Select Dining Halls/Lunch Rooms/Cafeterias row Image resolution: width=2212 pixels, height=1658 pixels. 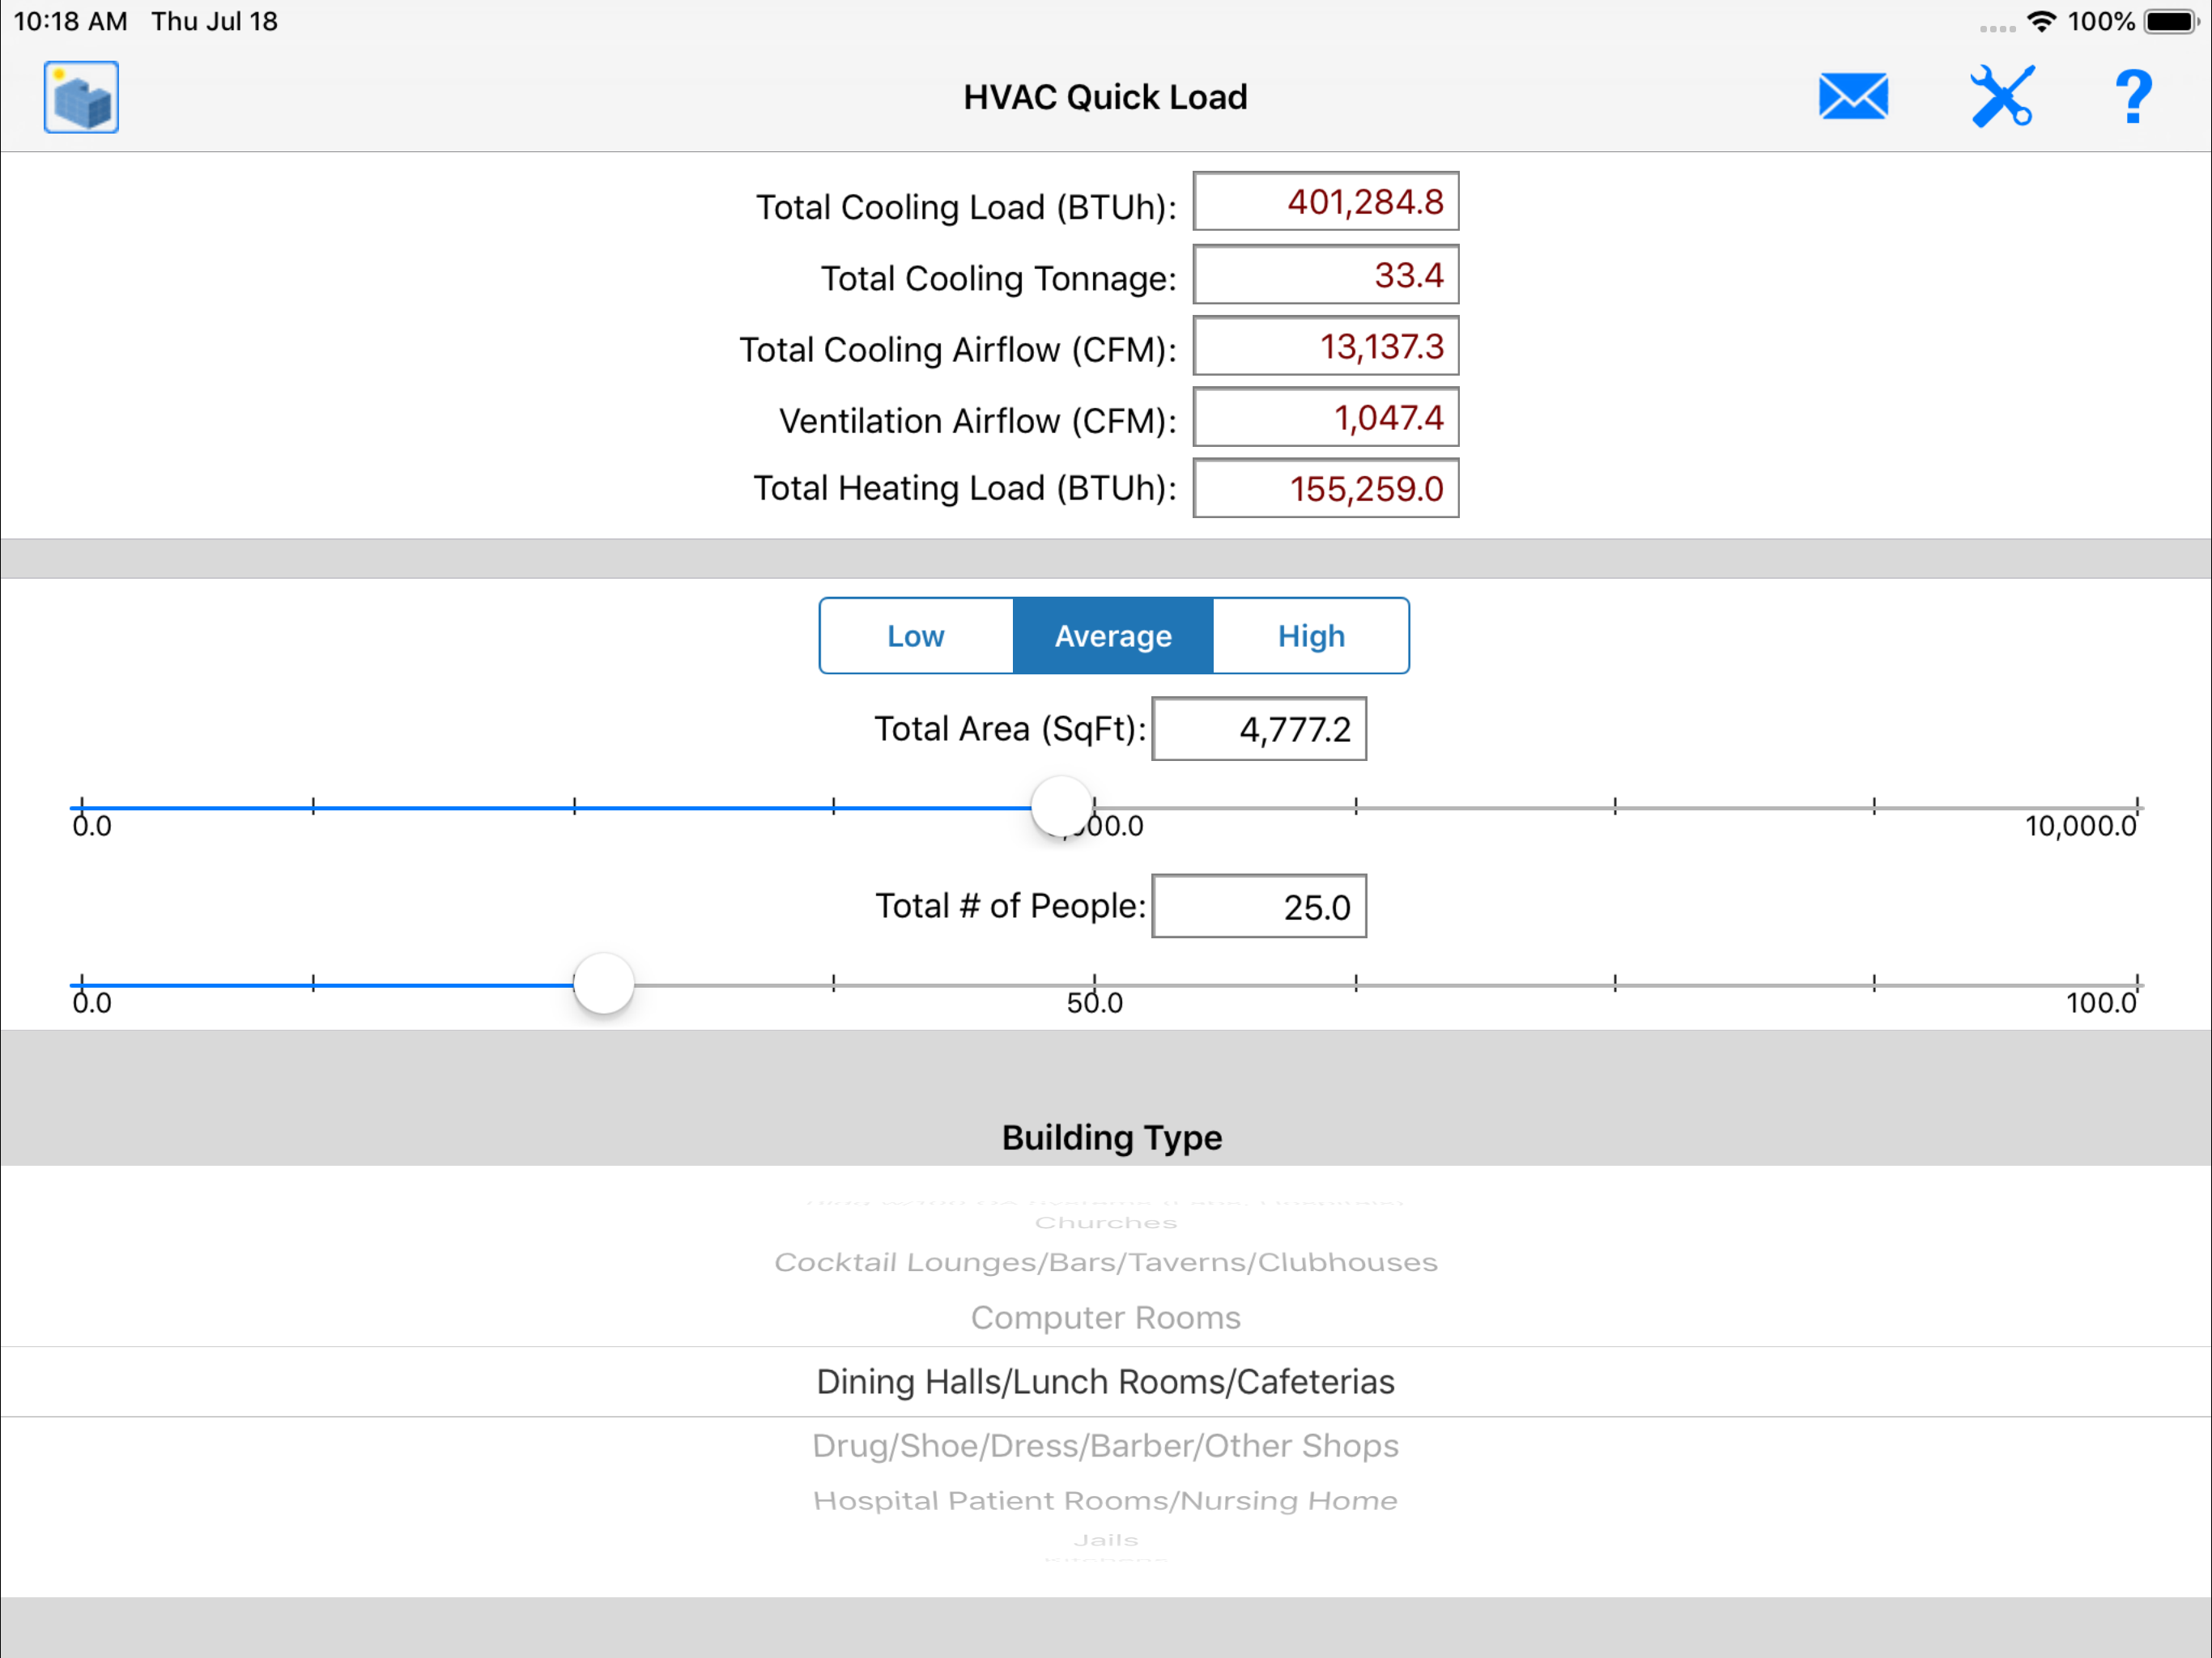point(1105,1381)
